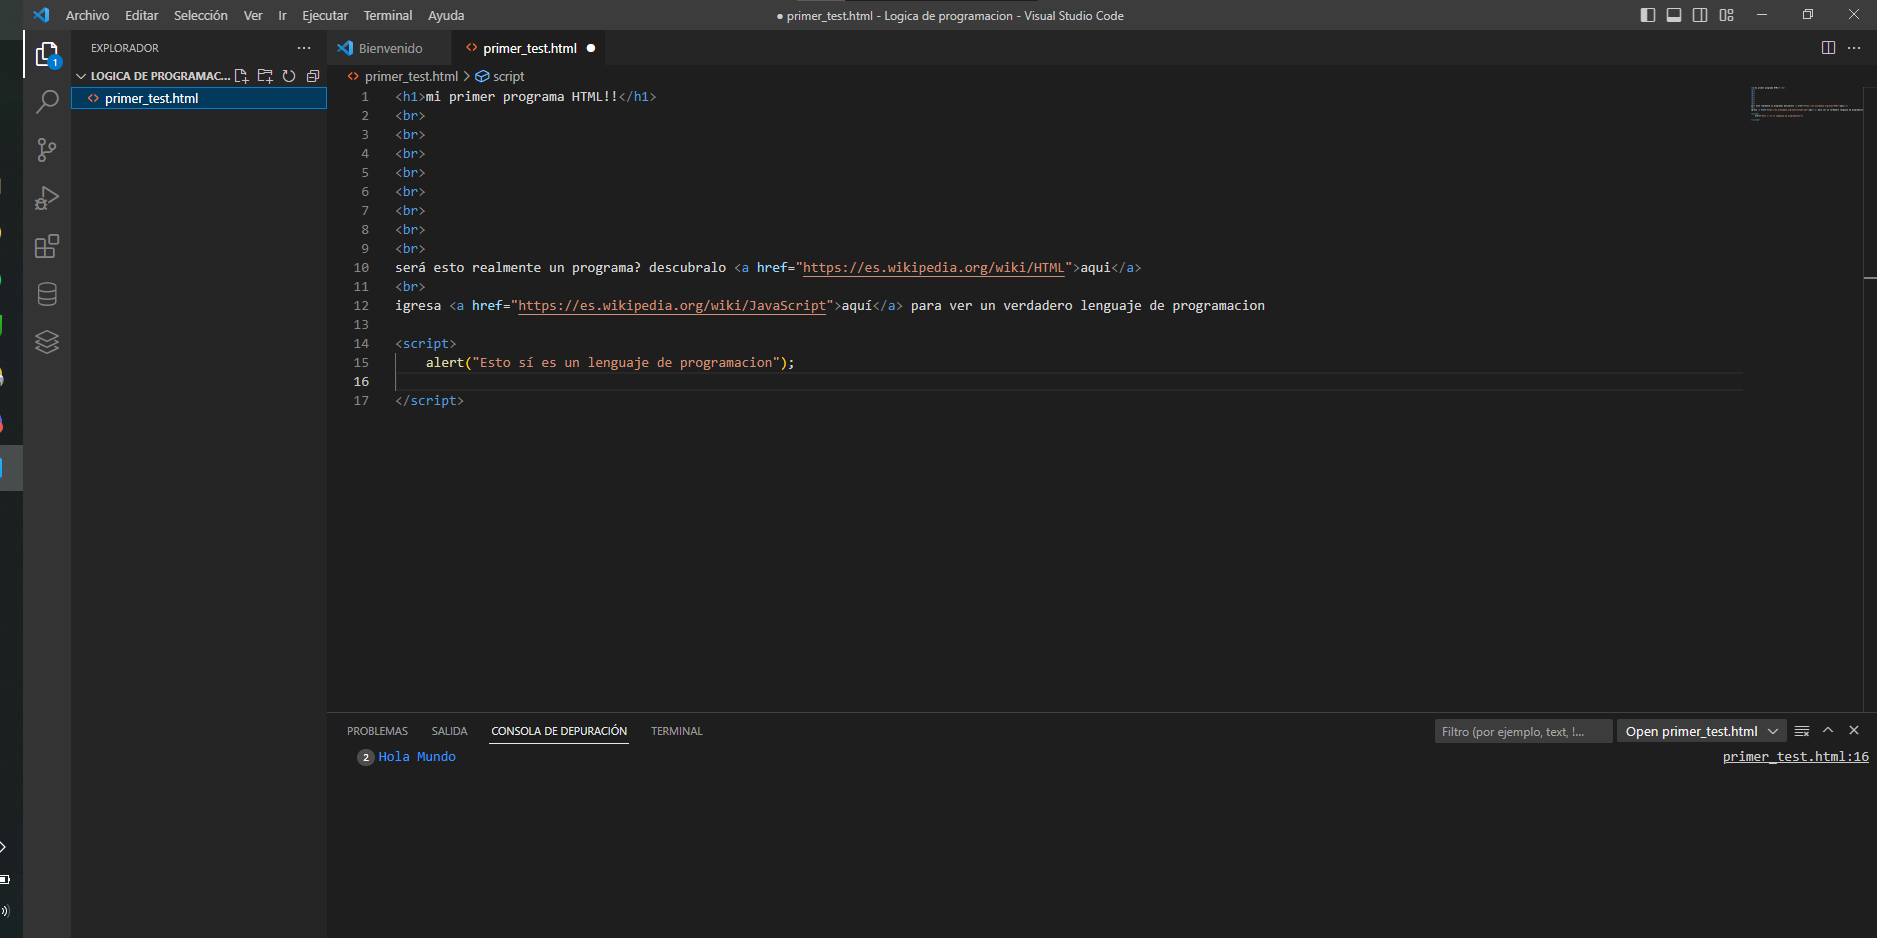Click the alert statement on line 15

[610, 362]
